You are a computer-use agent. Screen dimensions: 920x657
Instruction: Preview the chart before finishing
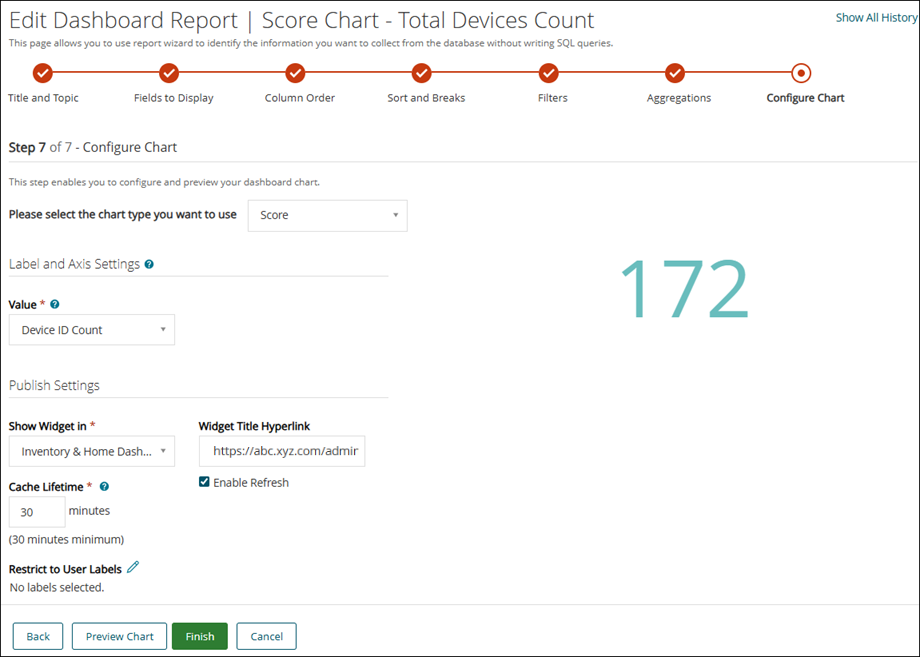pyautogui.click(x=119, y=636)
